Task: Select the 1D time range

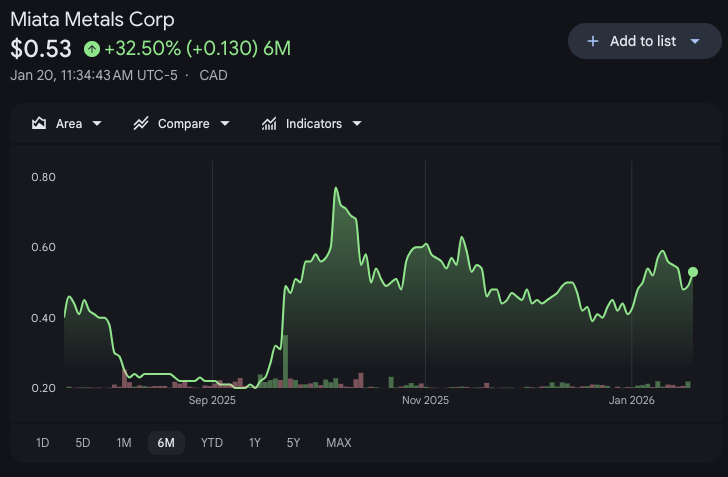Action: pyautogui.click(x=43, y=443)
